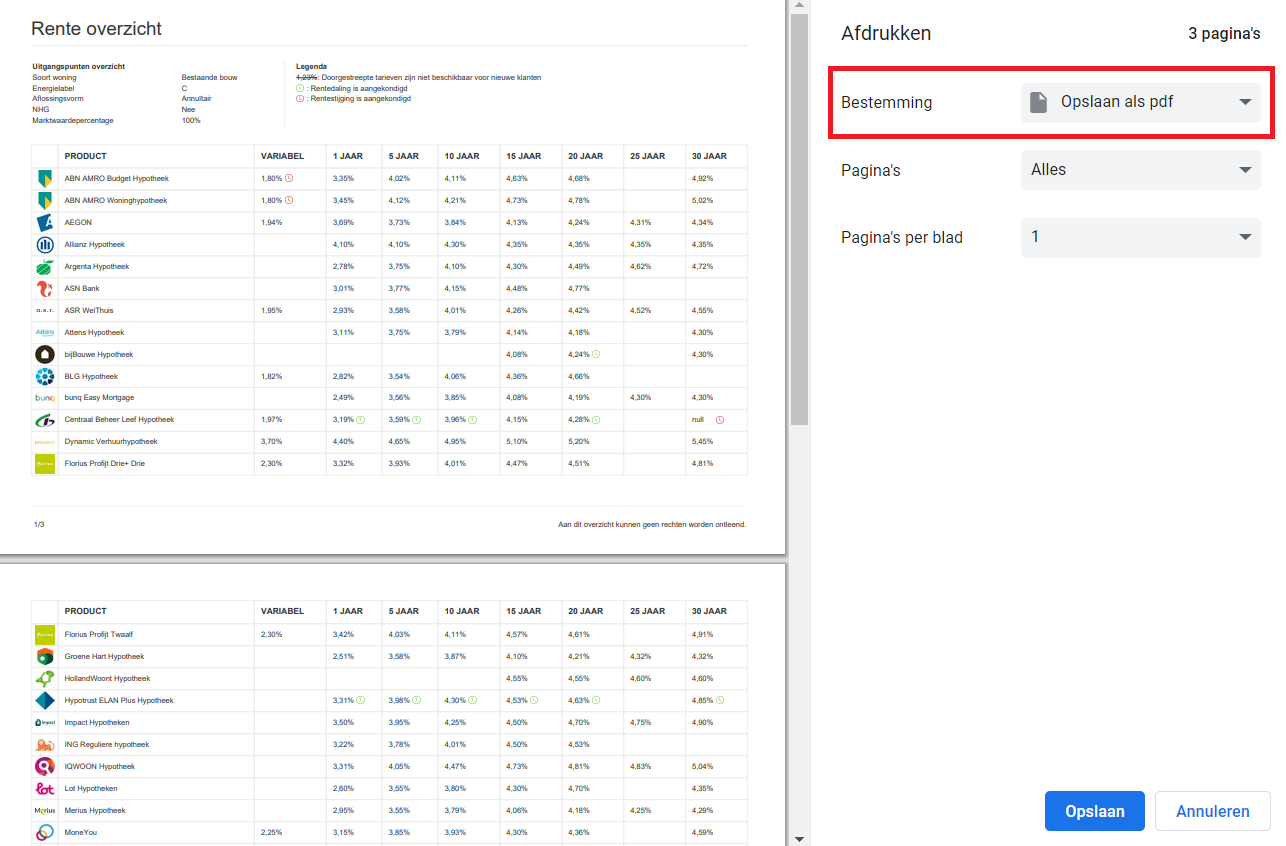Click the AEGON logo
1286x846 pixels.
pyautogui.click(x=44, y=222)
